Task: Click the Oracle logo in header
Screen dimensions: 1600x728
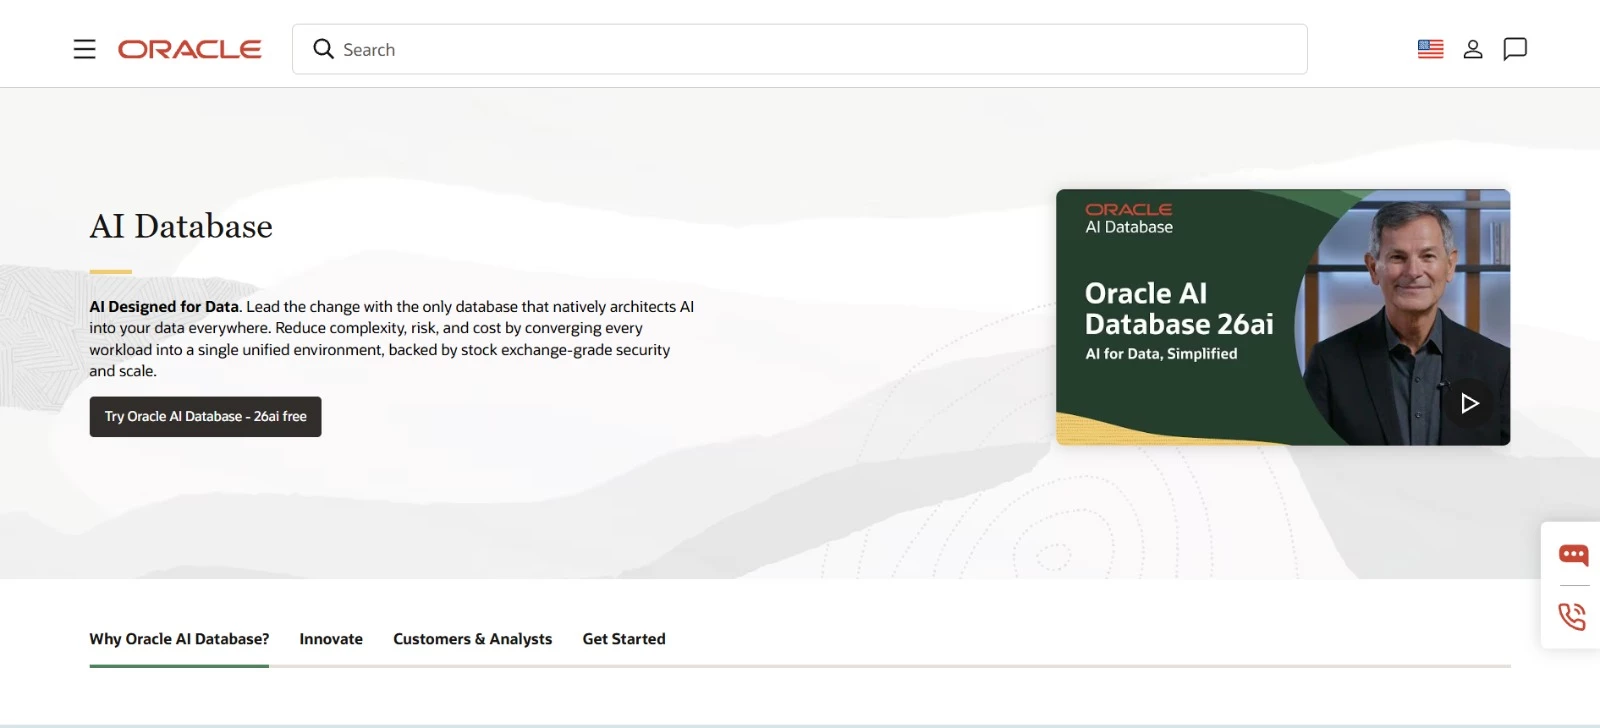Action: pos(190,49)
